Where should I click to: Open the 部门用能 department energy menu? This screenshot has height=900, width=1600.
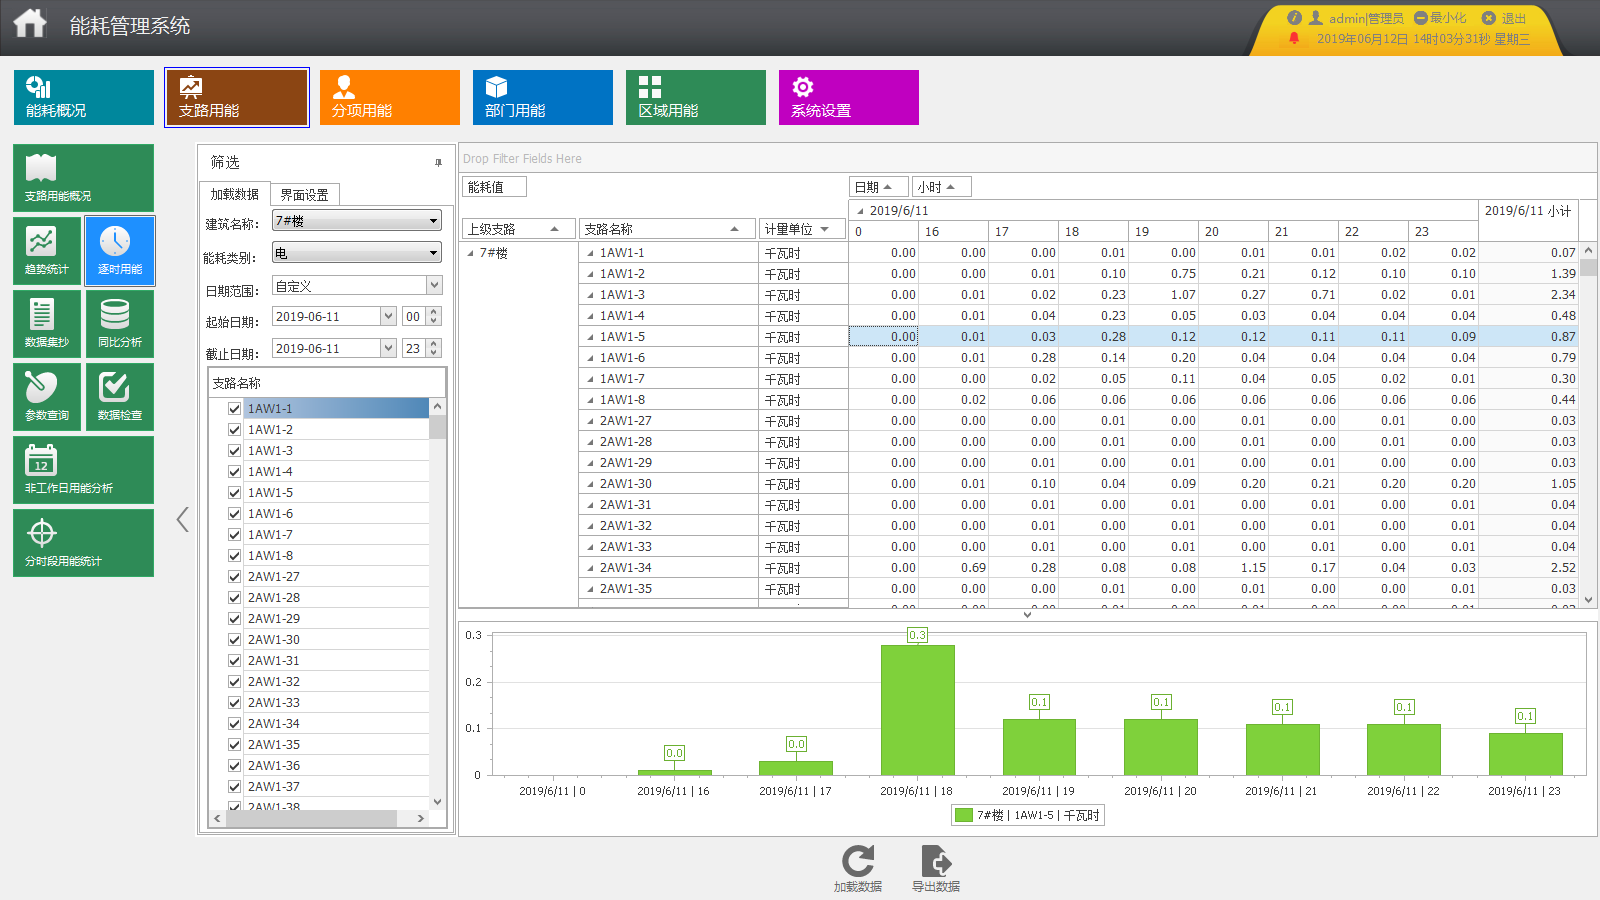[x=542, y=97]
